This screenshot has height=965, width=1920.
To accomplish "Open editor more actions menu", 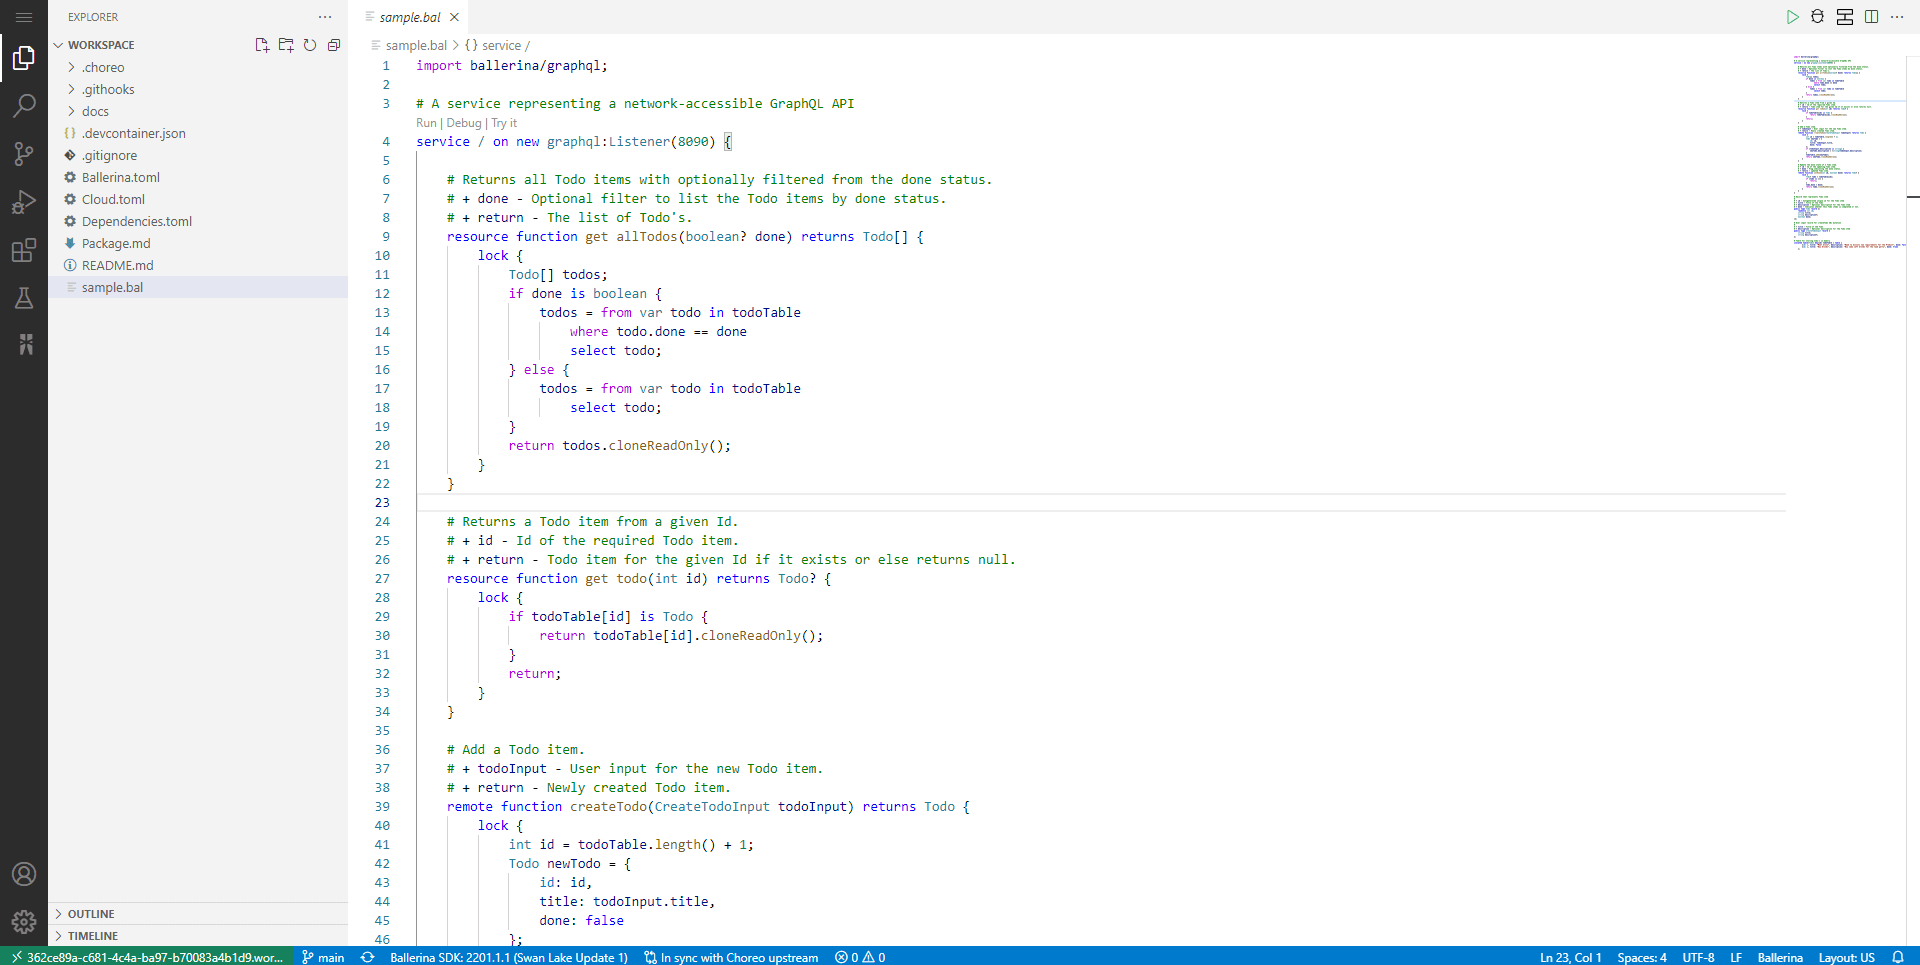I will click(x=1897, y=17).
